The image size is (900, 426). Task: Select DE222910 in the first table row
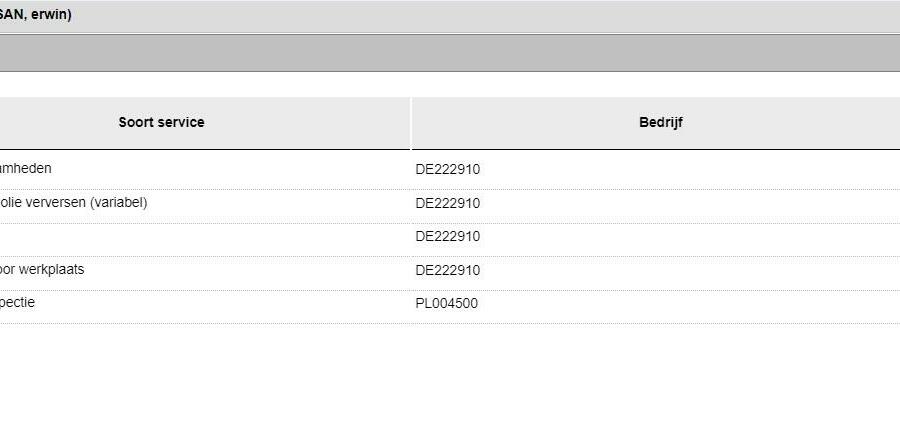point(447,169)
